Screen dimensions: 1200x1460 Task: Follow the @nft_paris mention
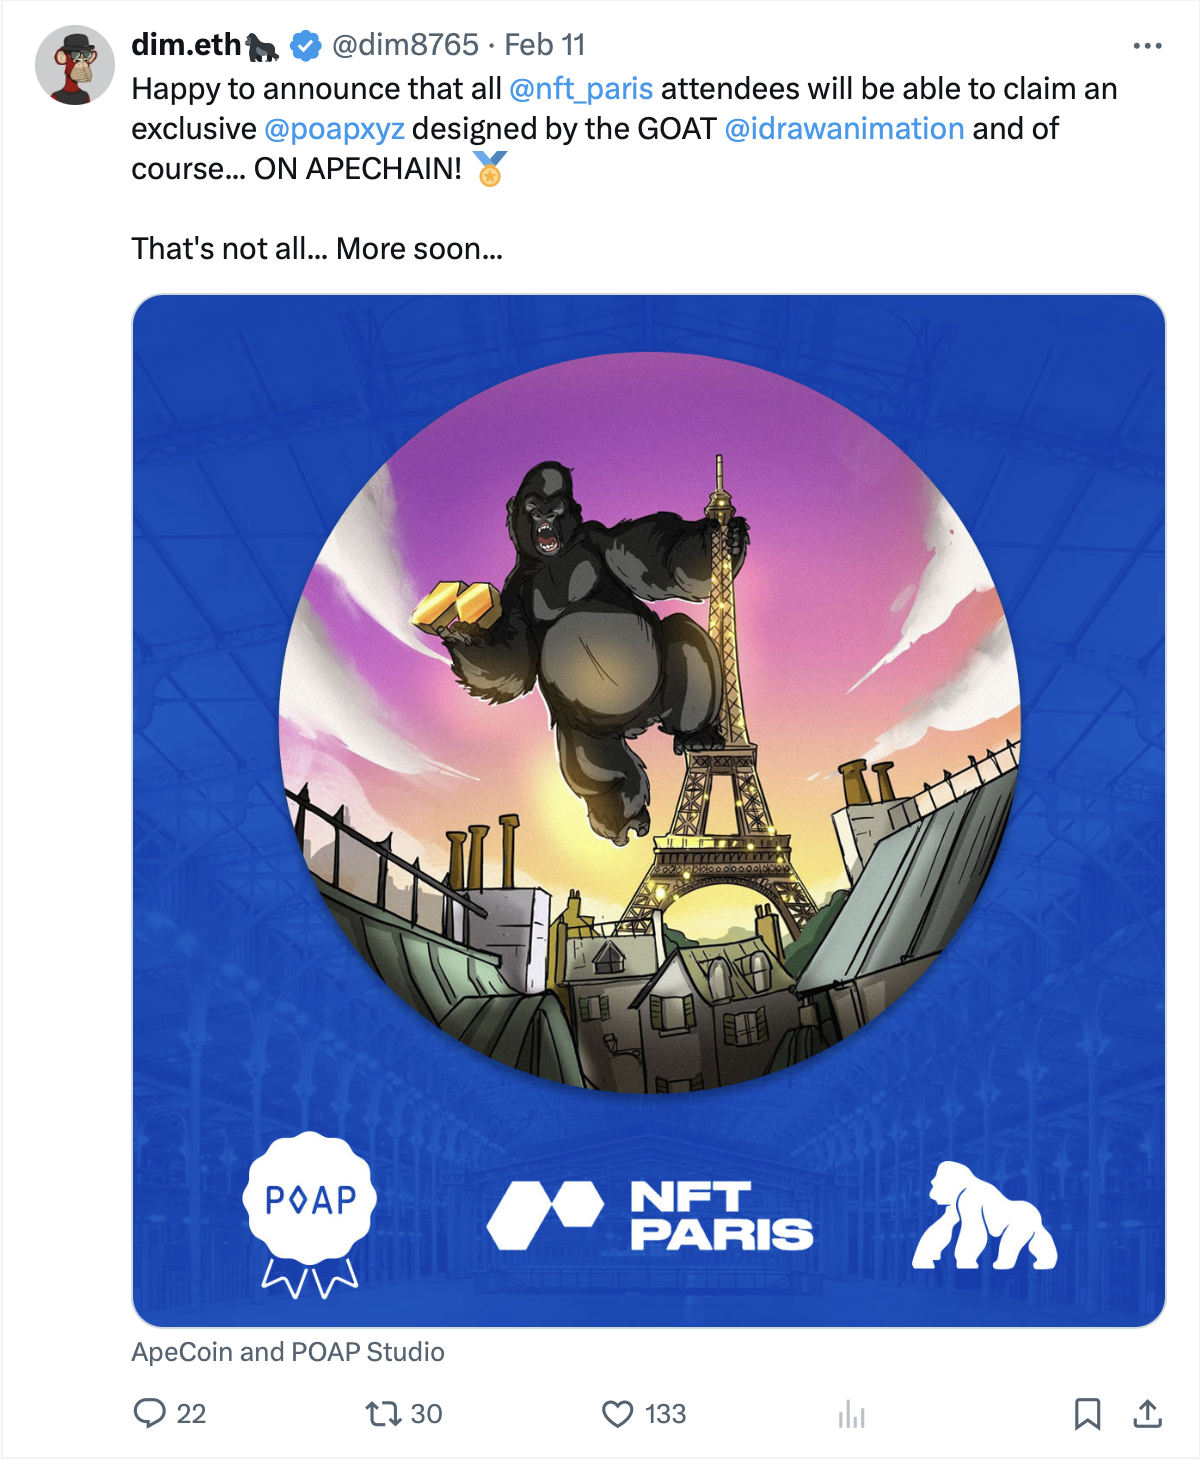tap(581, 89)
